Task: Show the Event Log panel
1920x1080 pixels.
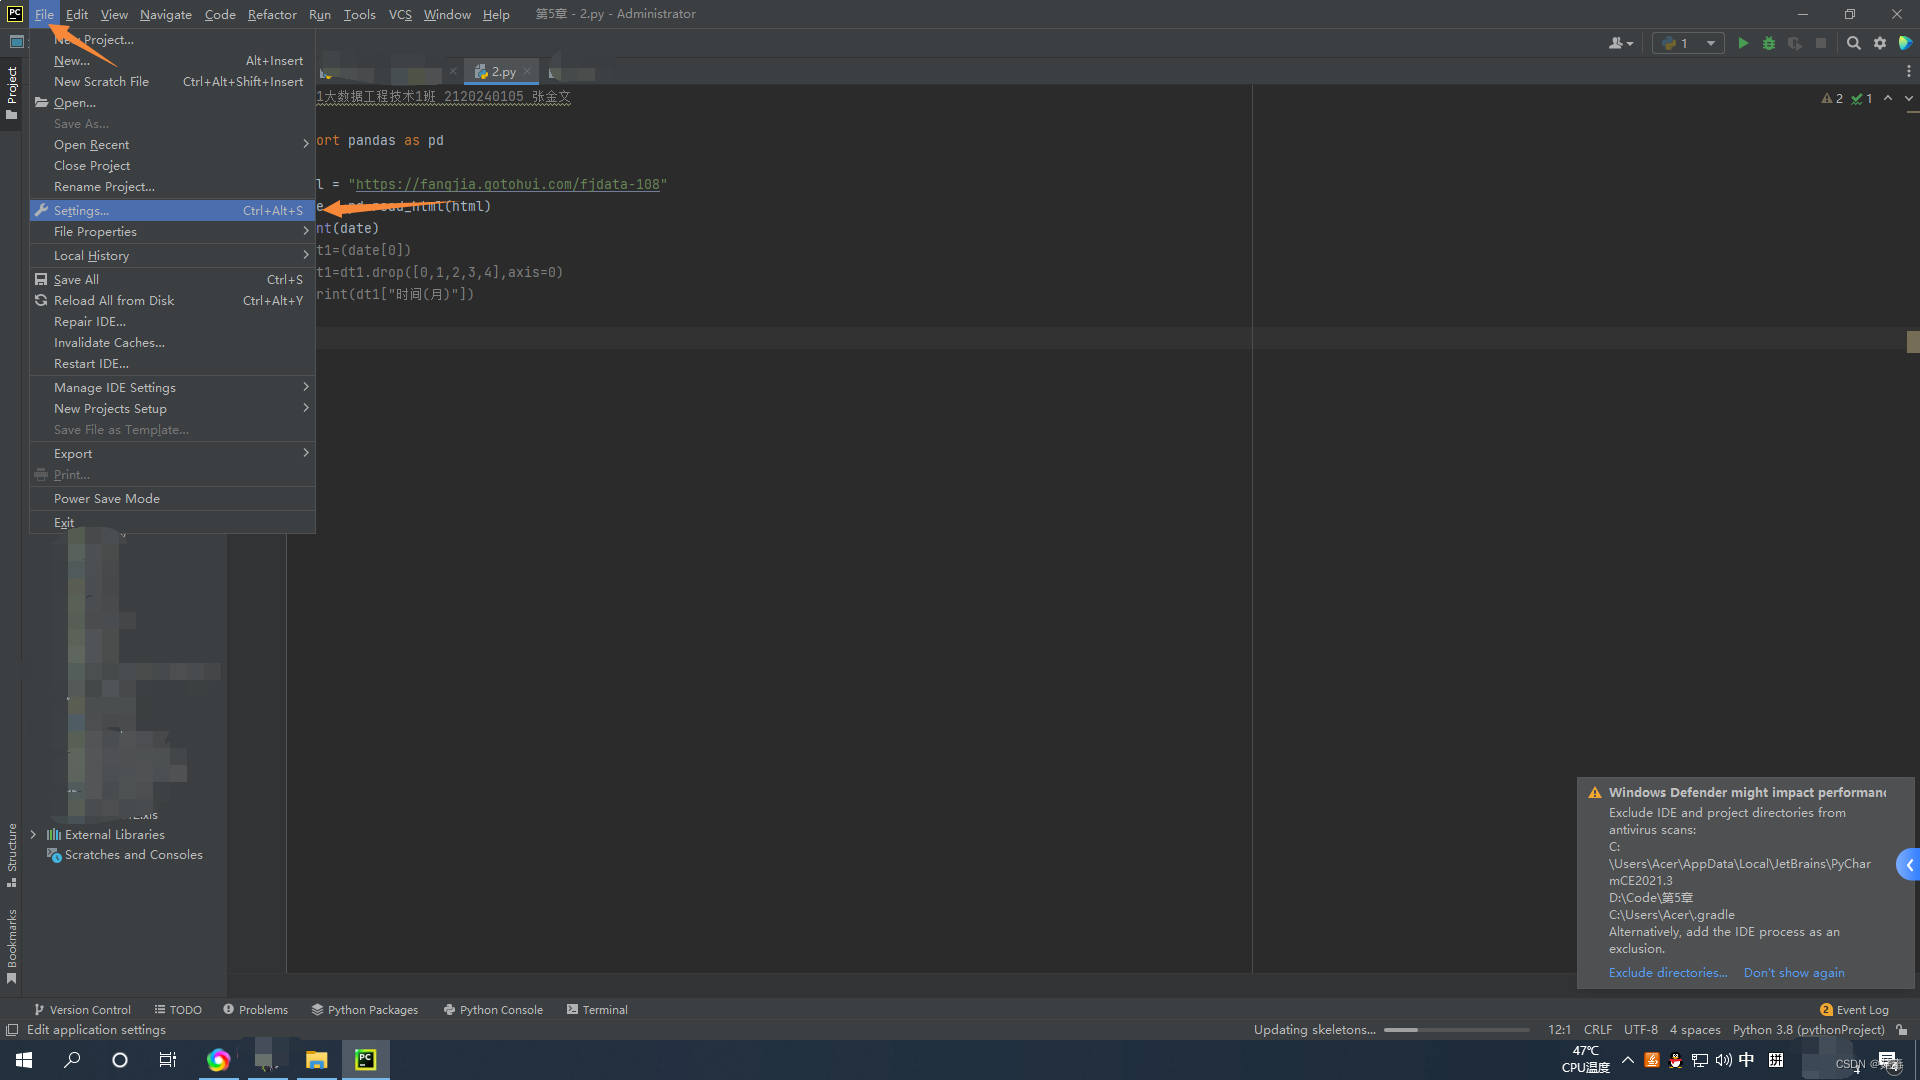Action: [1854, 1010]
